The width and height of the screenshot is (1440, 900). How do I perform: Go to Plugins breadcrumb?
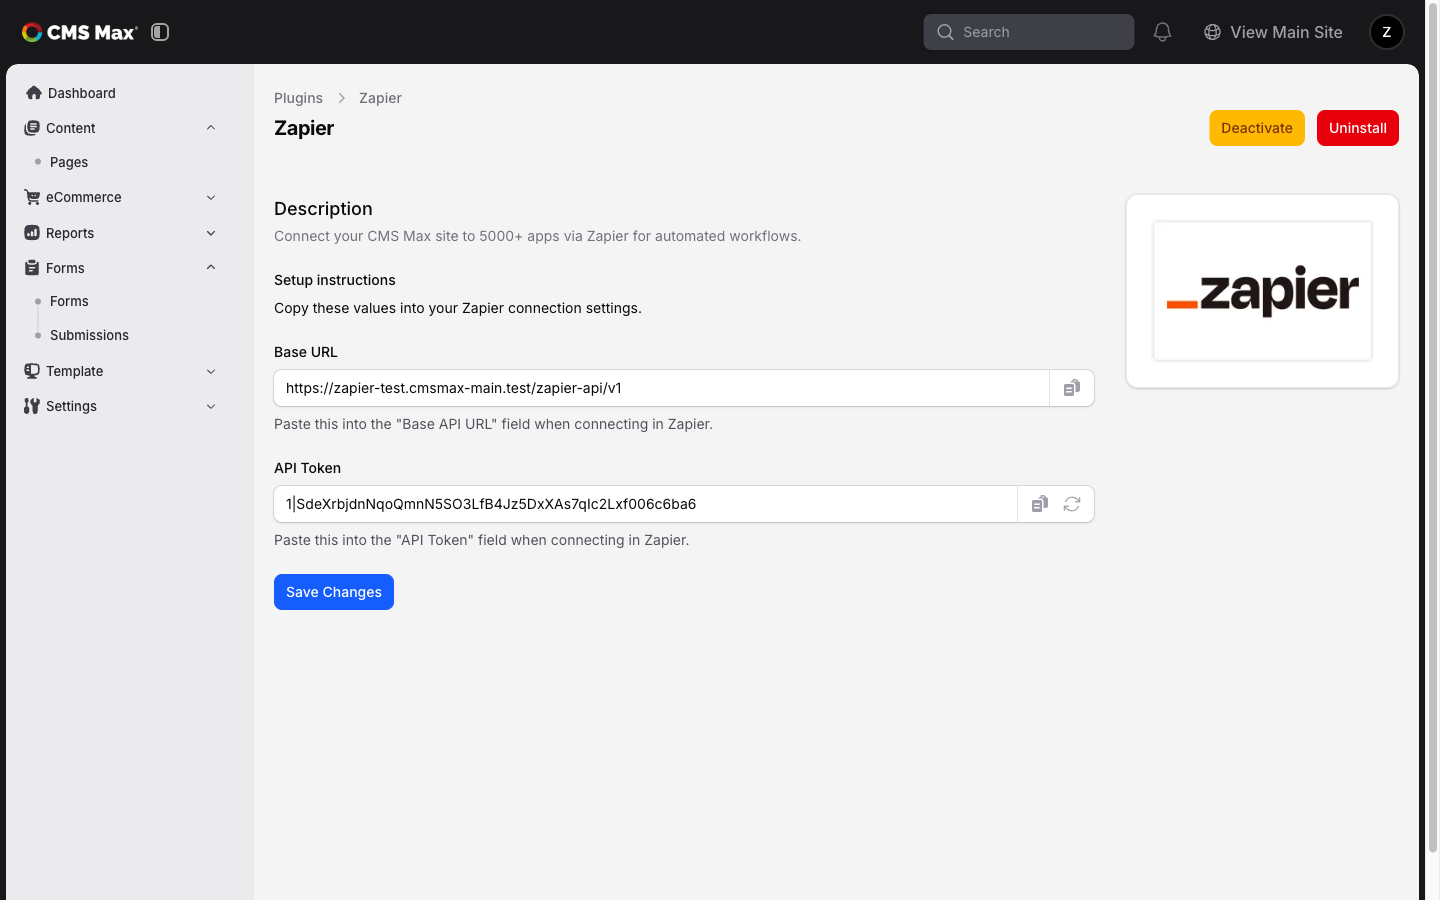click(298, 98)
